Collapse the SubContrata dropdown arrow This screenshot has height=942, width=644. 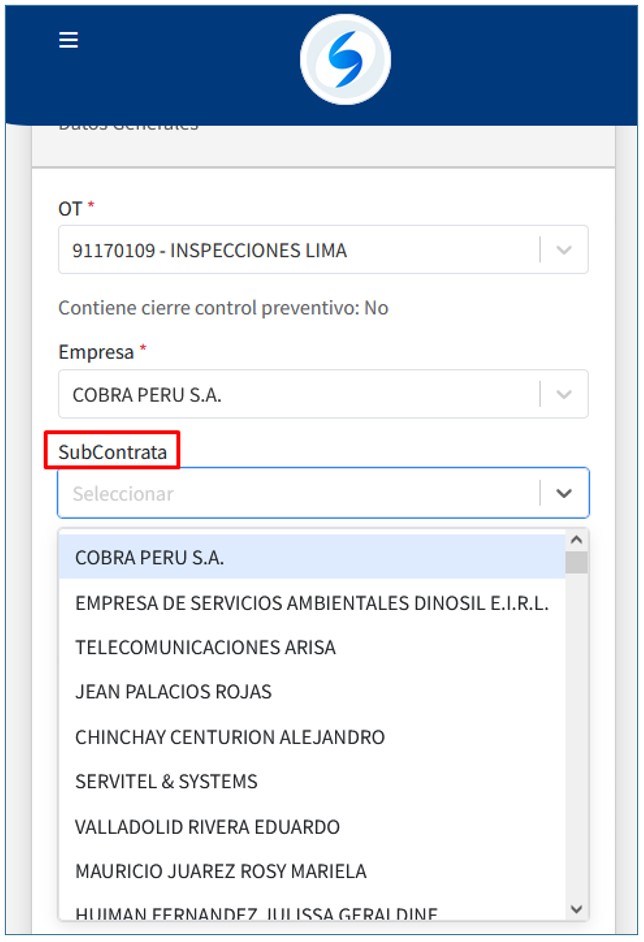(x=564, y=493)
